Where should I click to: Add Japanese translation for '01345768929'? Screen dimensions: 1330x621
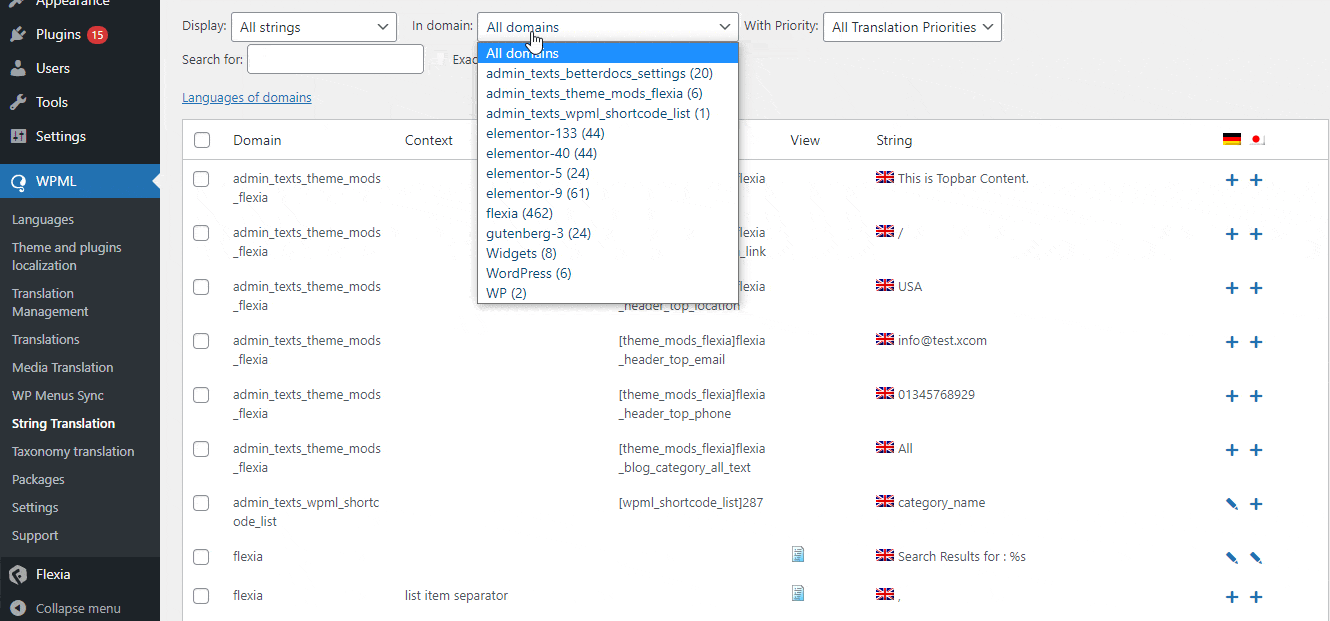point(1257,396)
